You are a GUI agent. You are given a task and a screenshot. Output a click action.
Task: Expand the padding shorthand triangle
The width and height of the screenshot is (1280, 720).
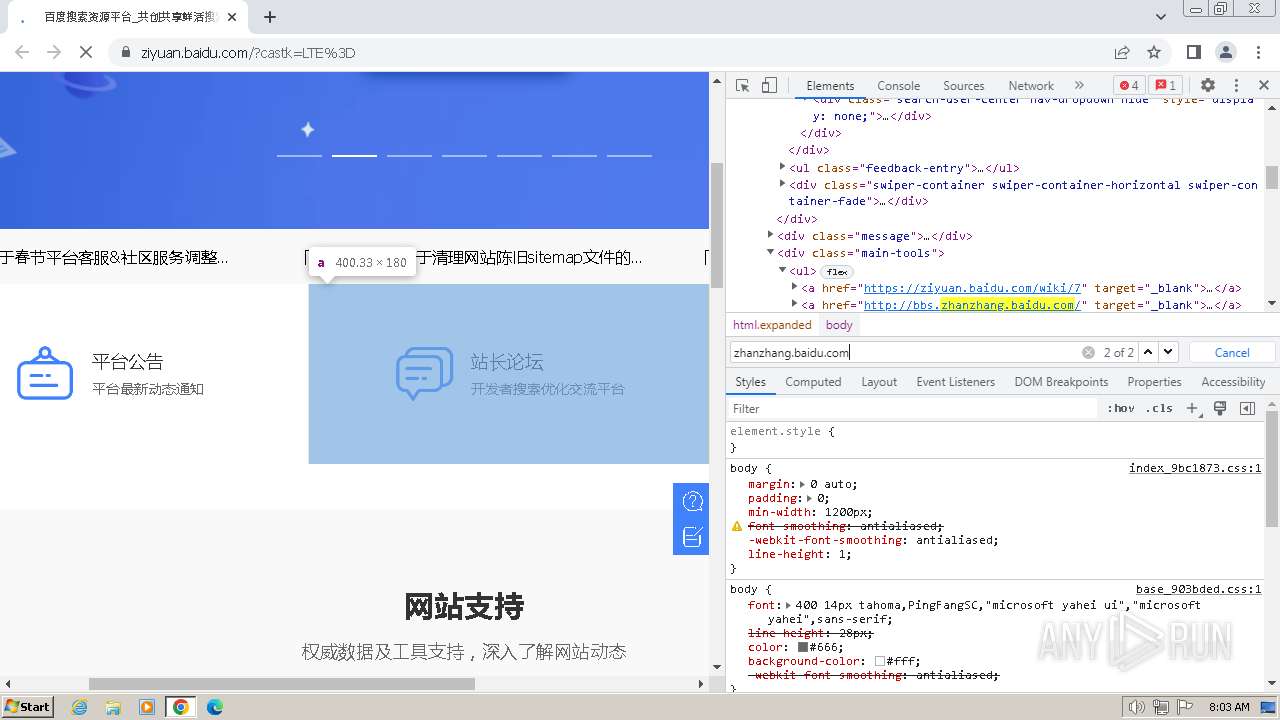(x=809, y=498)
